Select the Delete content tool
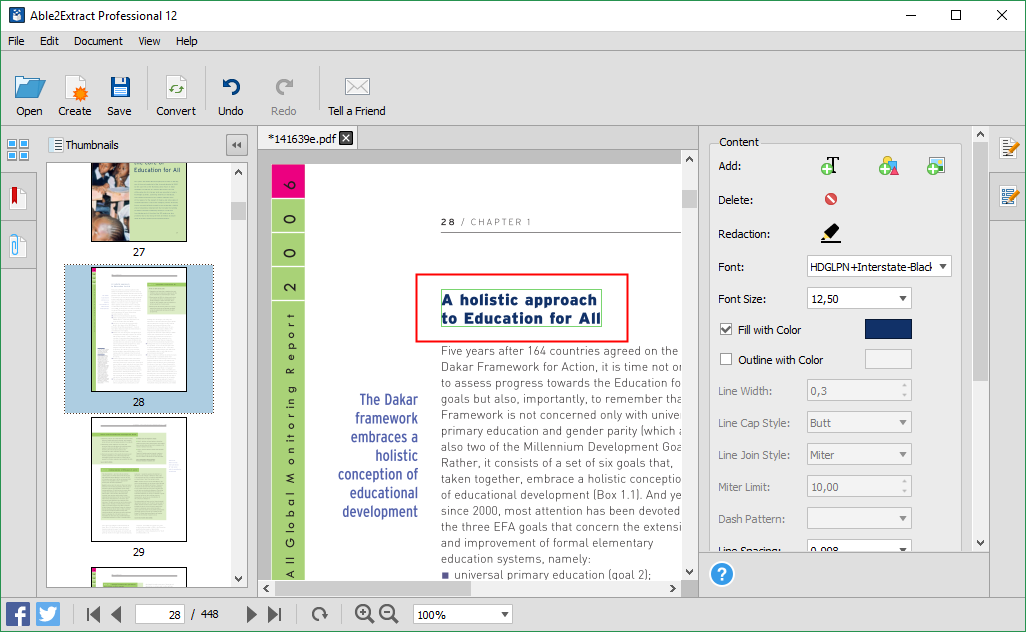 (830, 199)
